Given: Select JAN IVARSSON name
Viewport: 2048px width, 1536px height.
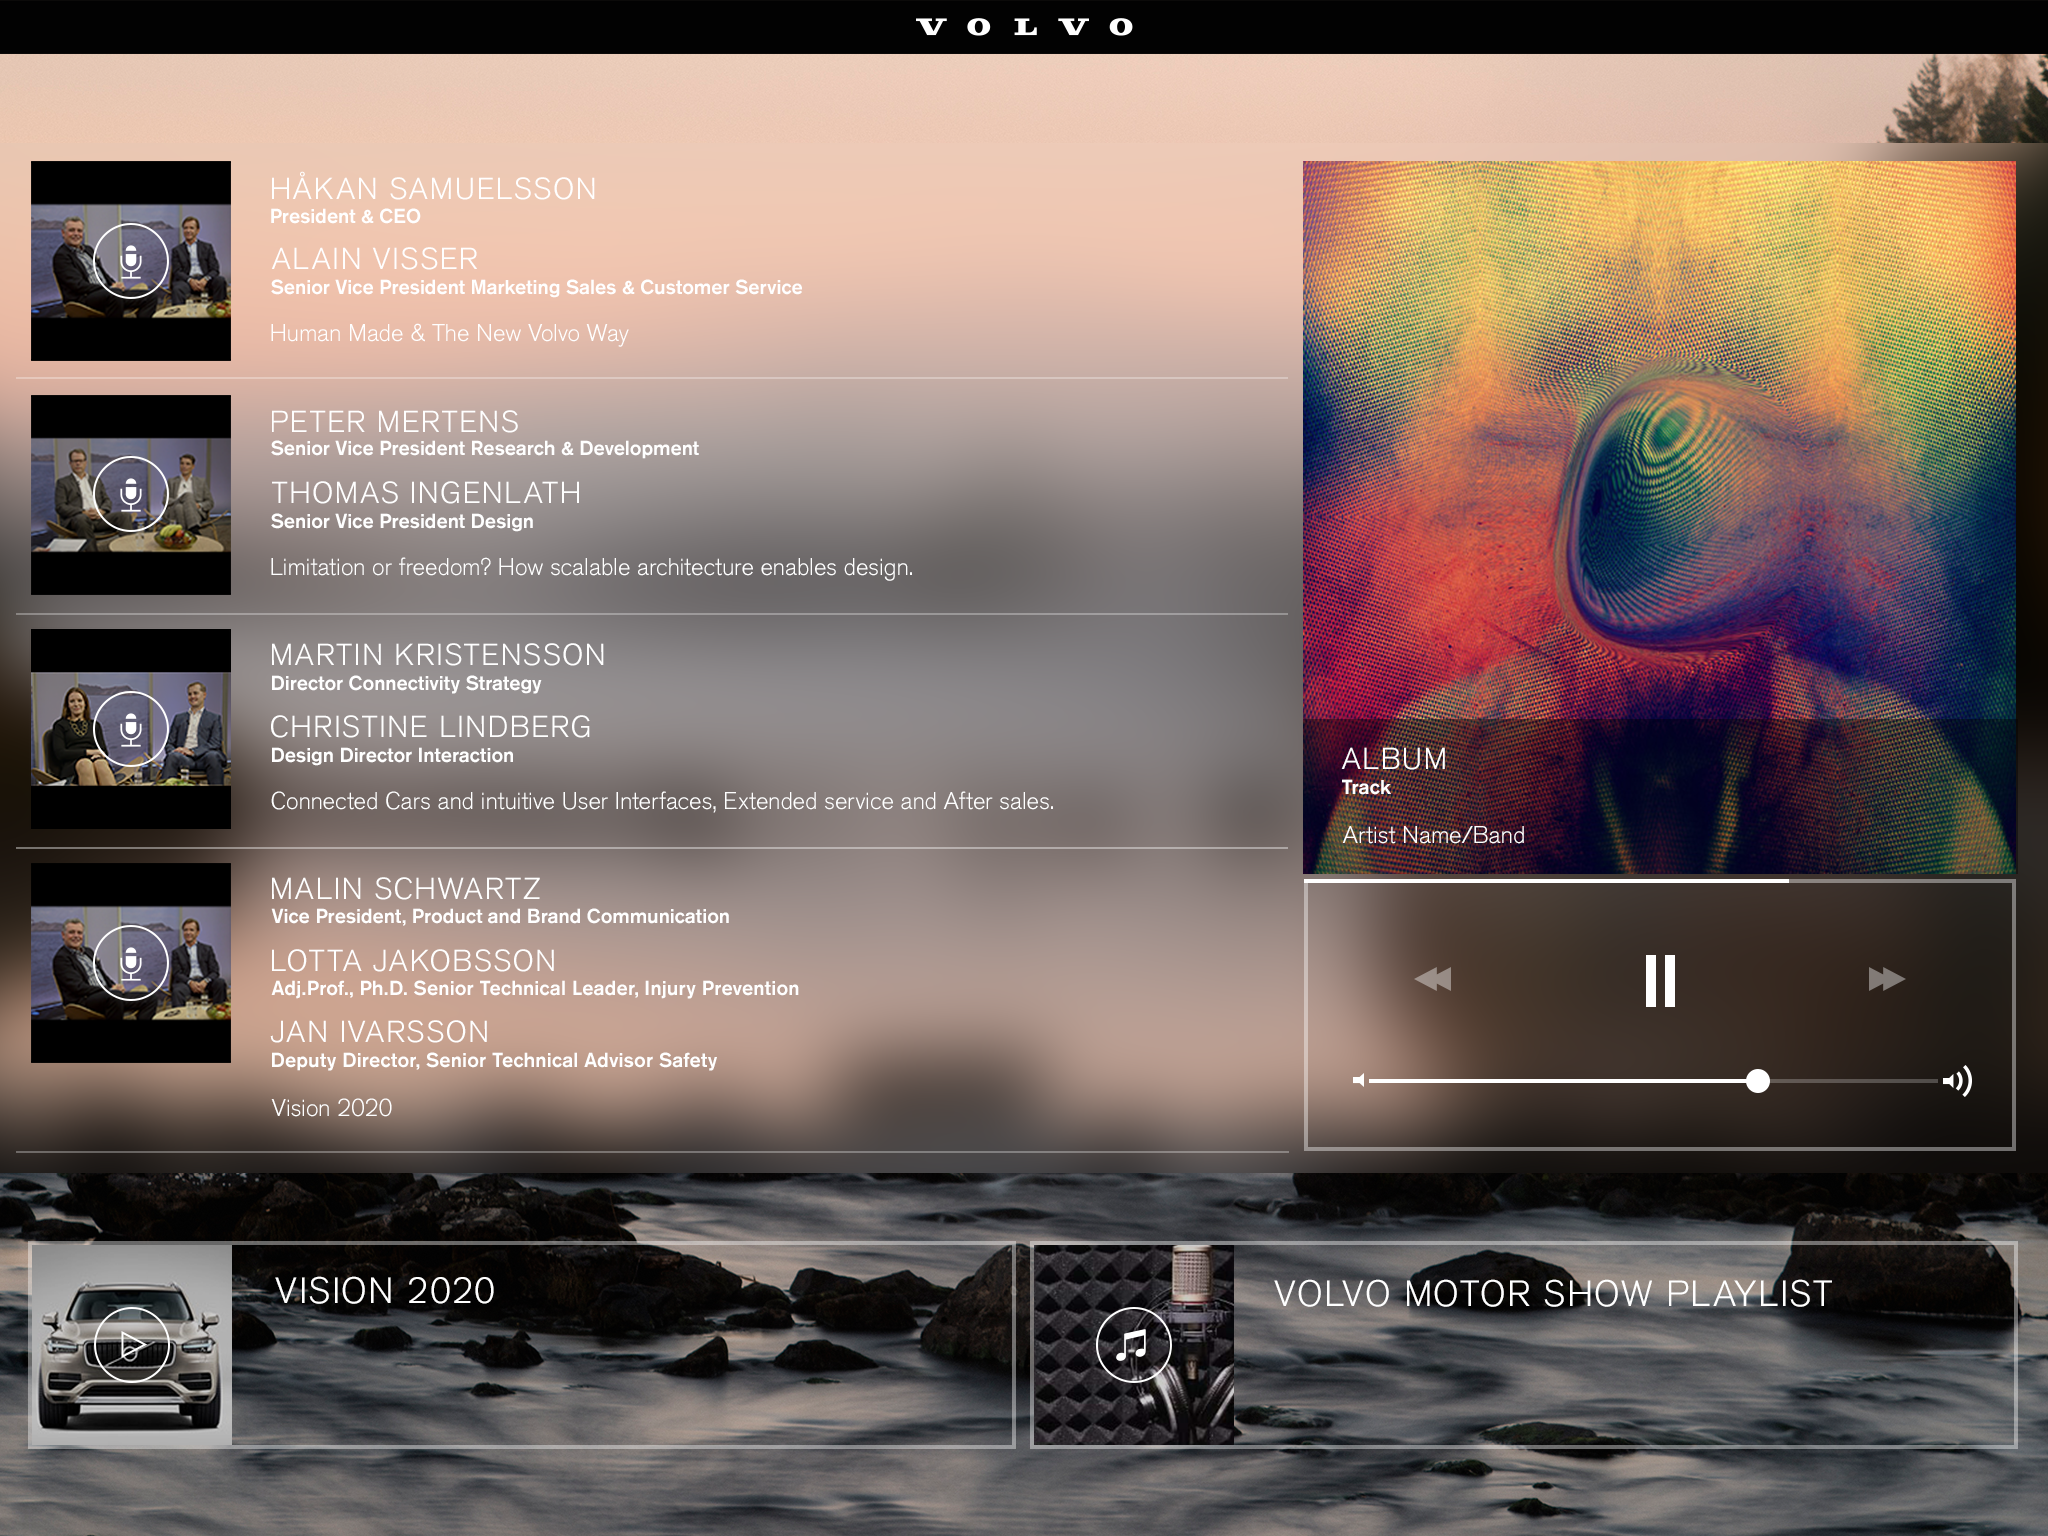Looking at the screenshot, I should tap(380, 1032).
